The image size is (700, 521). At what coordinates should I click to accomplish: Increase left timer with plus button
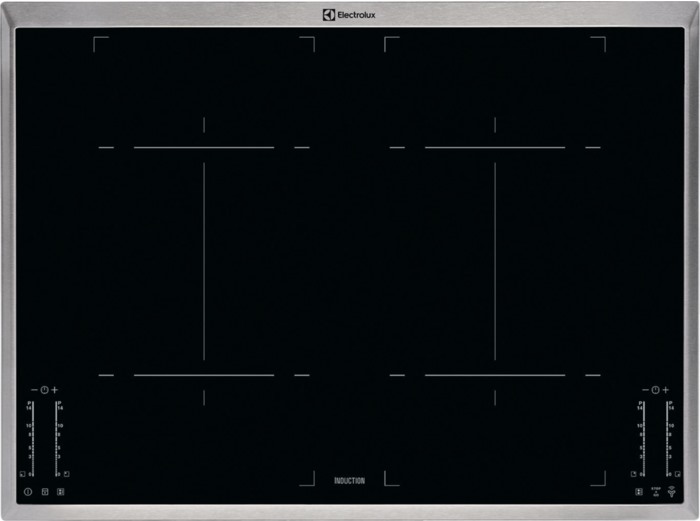click(55, 389)
